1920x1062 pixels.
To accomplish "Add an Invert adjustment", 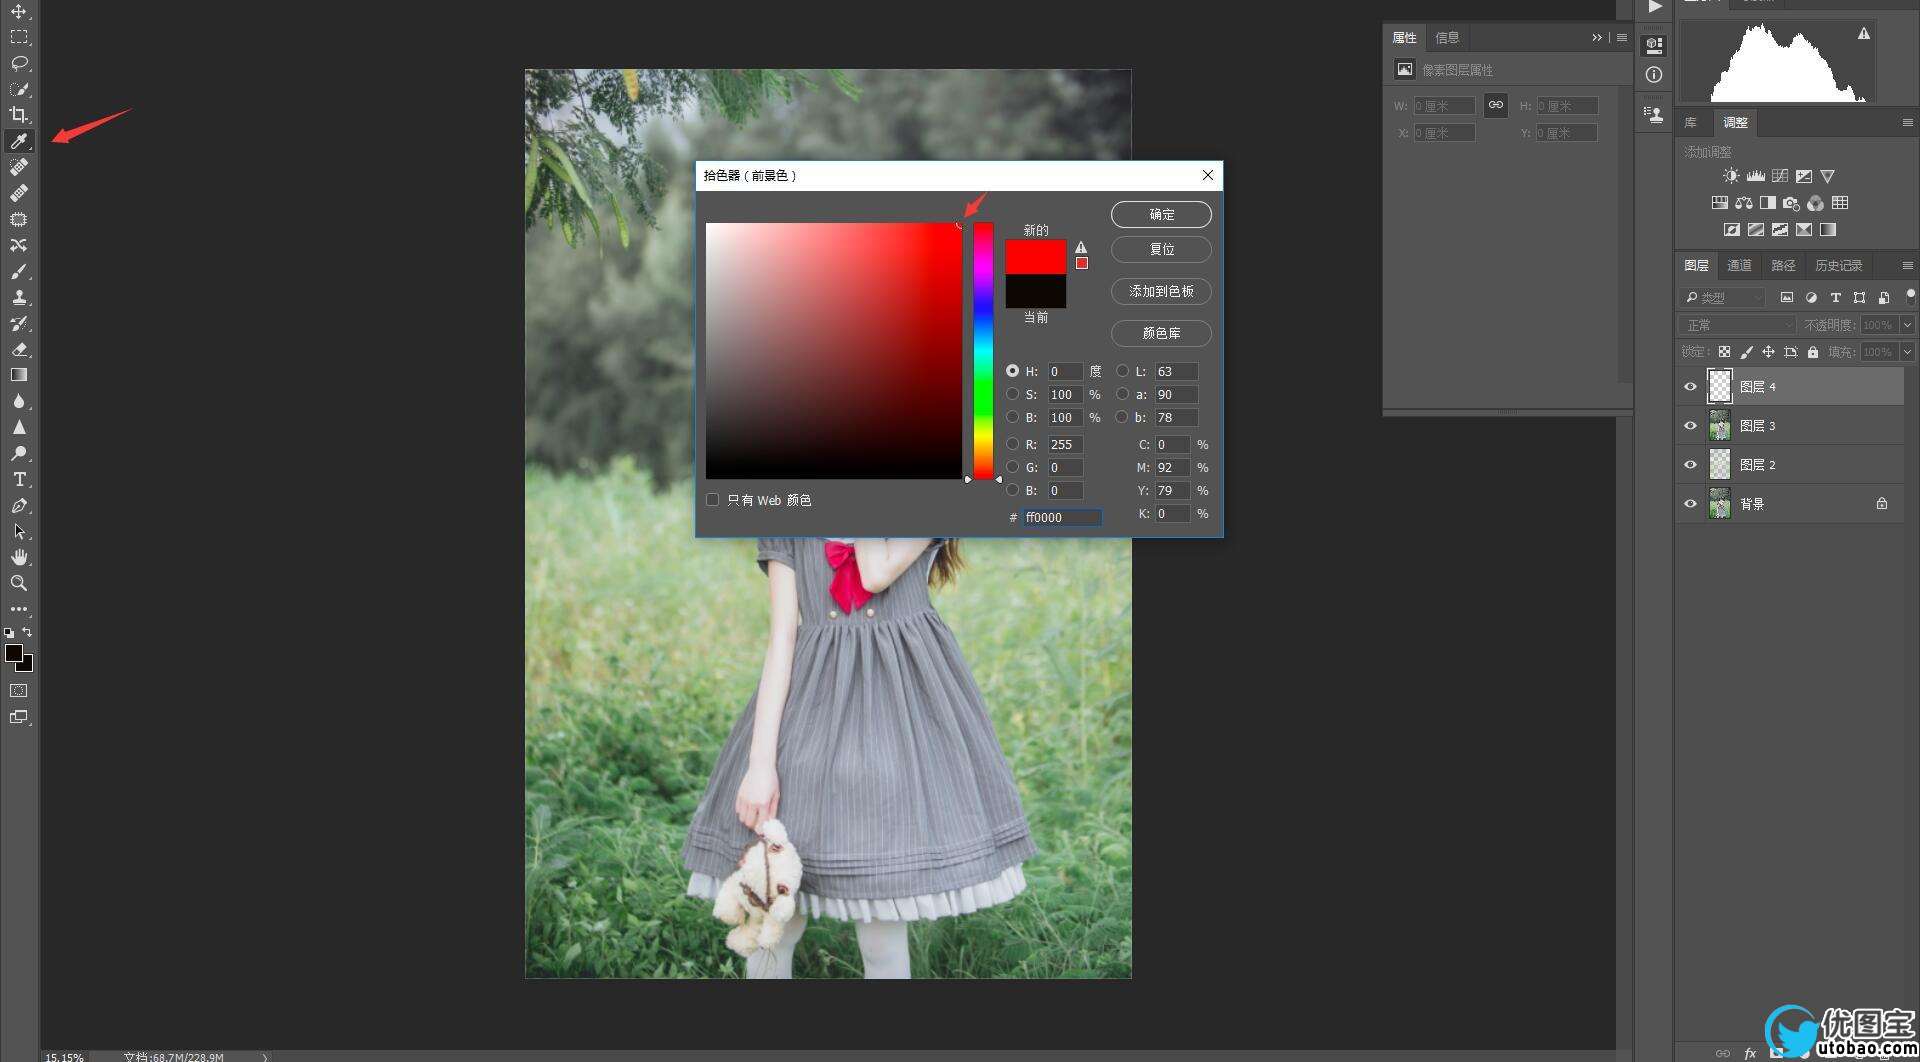I will [x=1731, y=230].
